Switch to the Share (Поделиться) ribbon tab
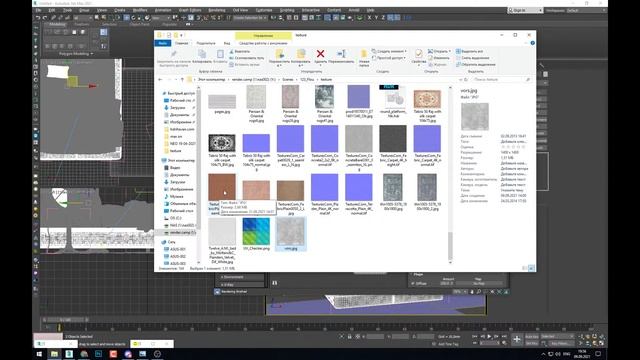This screenshot has height=360, width=640. pos(206,43)
